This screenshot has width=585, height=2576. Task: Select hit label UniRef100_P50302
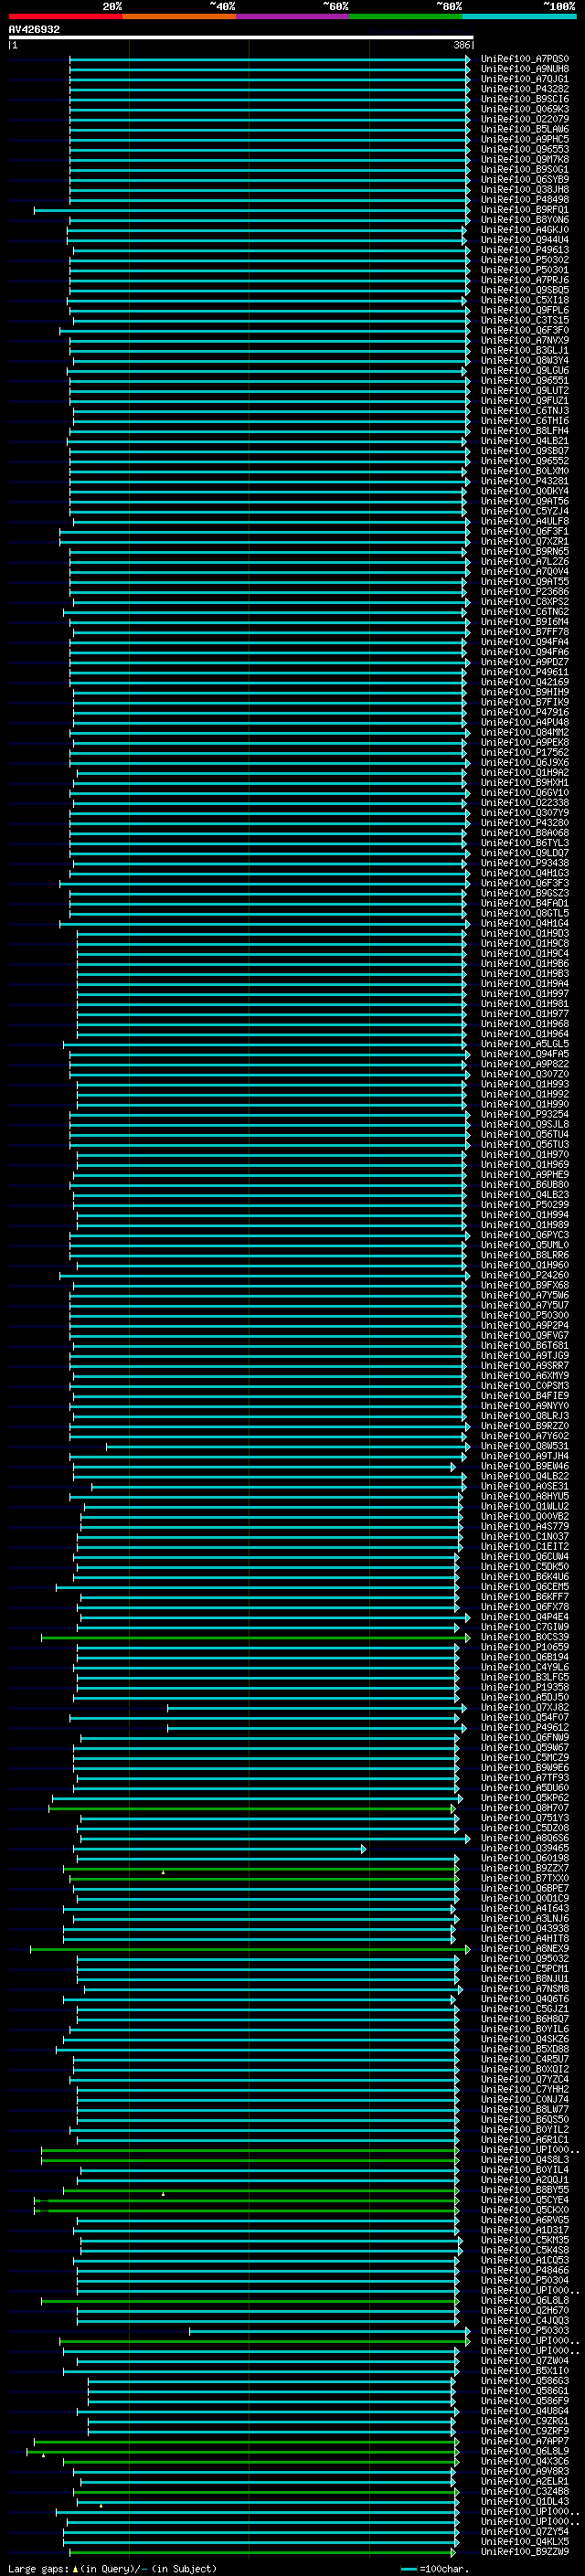point(525,260)
